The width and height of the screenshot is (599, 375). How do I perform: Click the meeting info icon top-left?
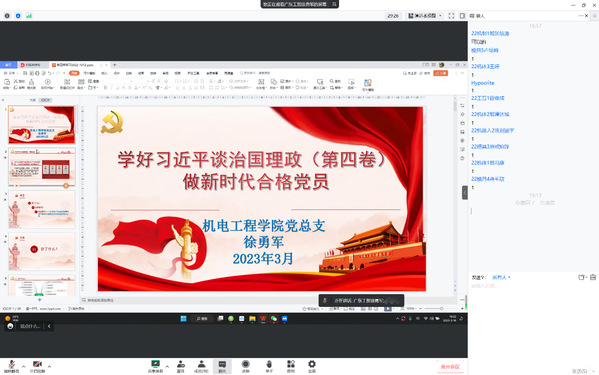point(7,16)
